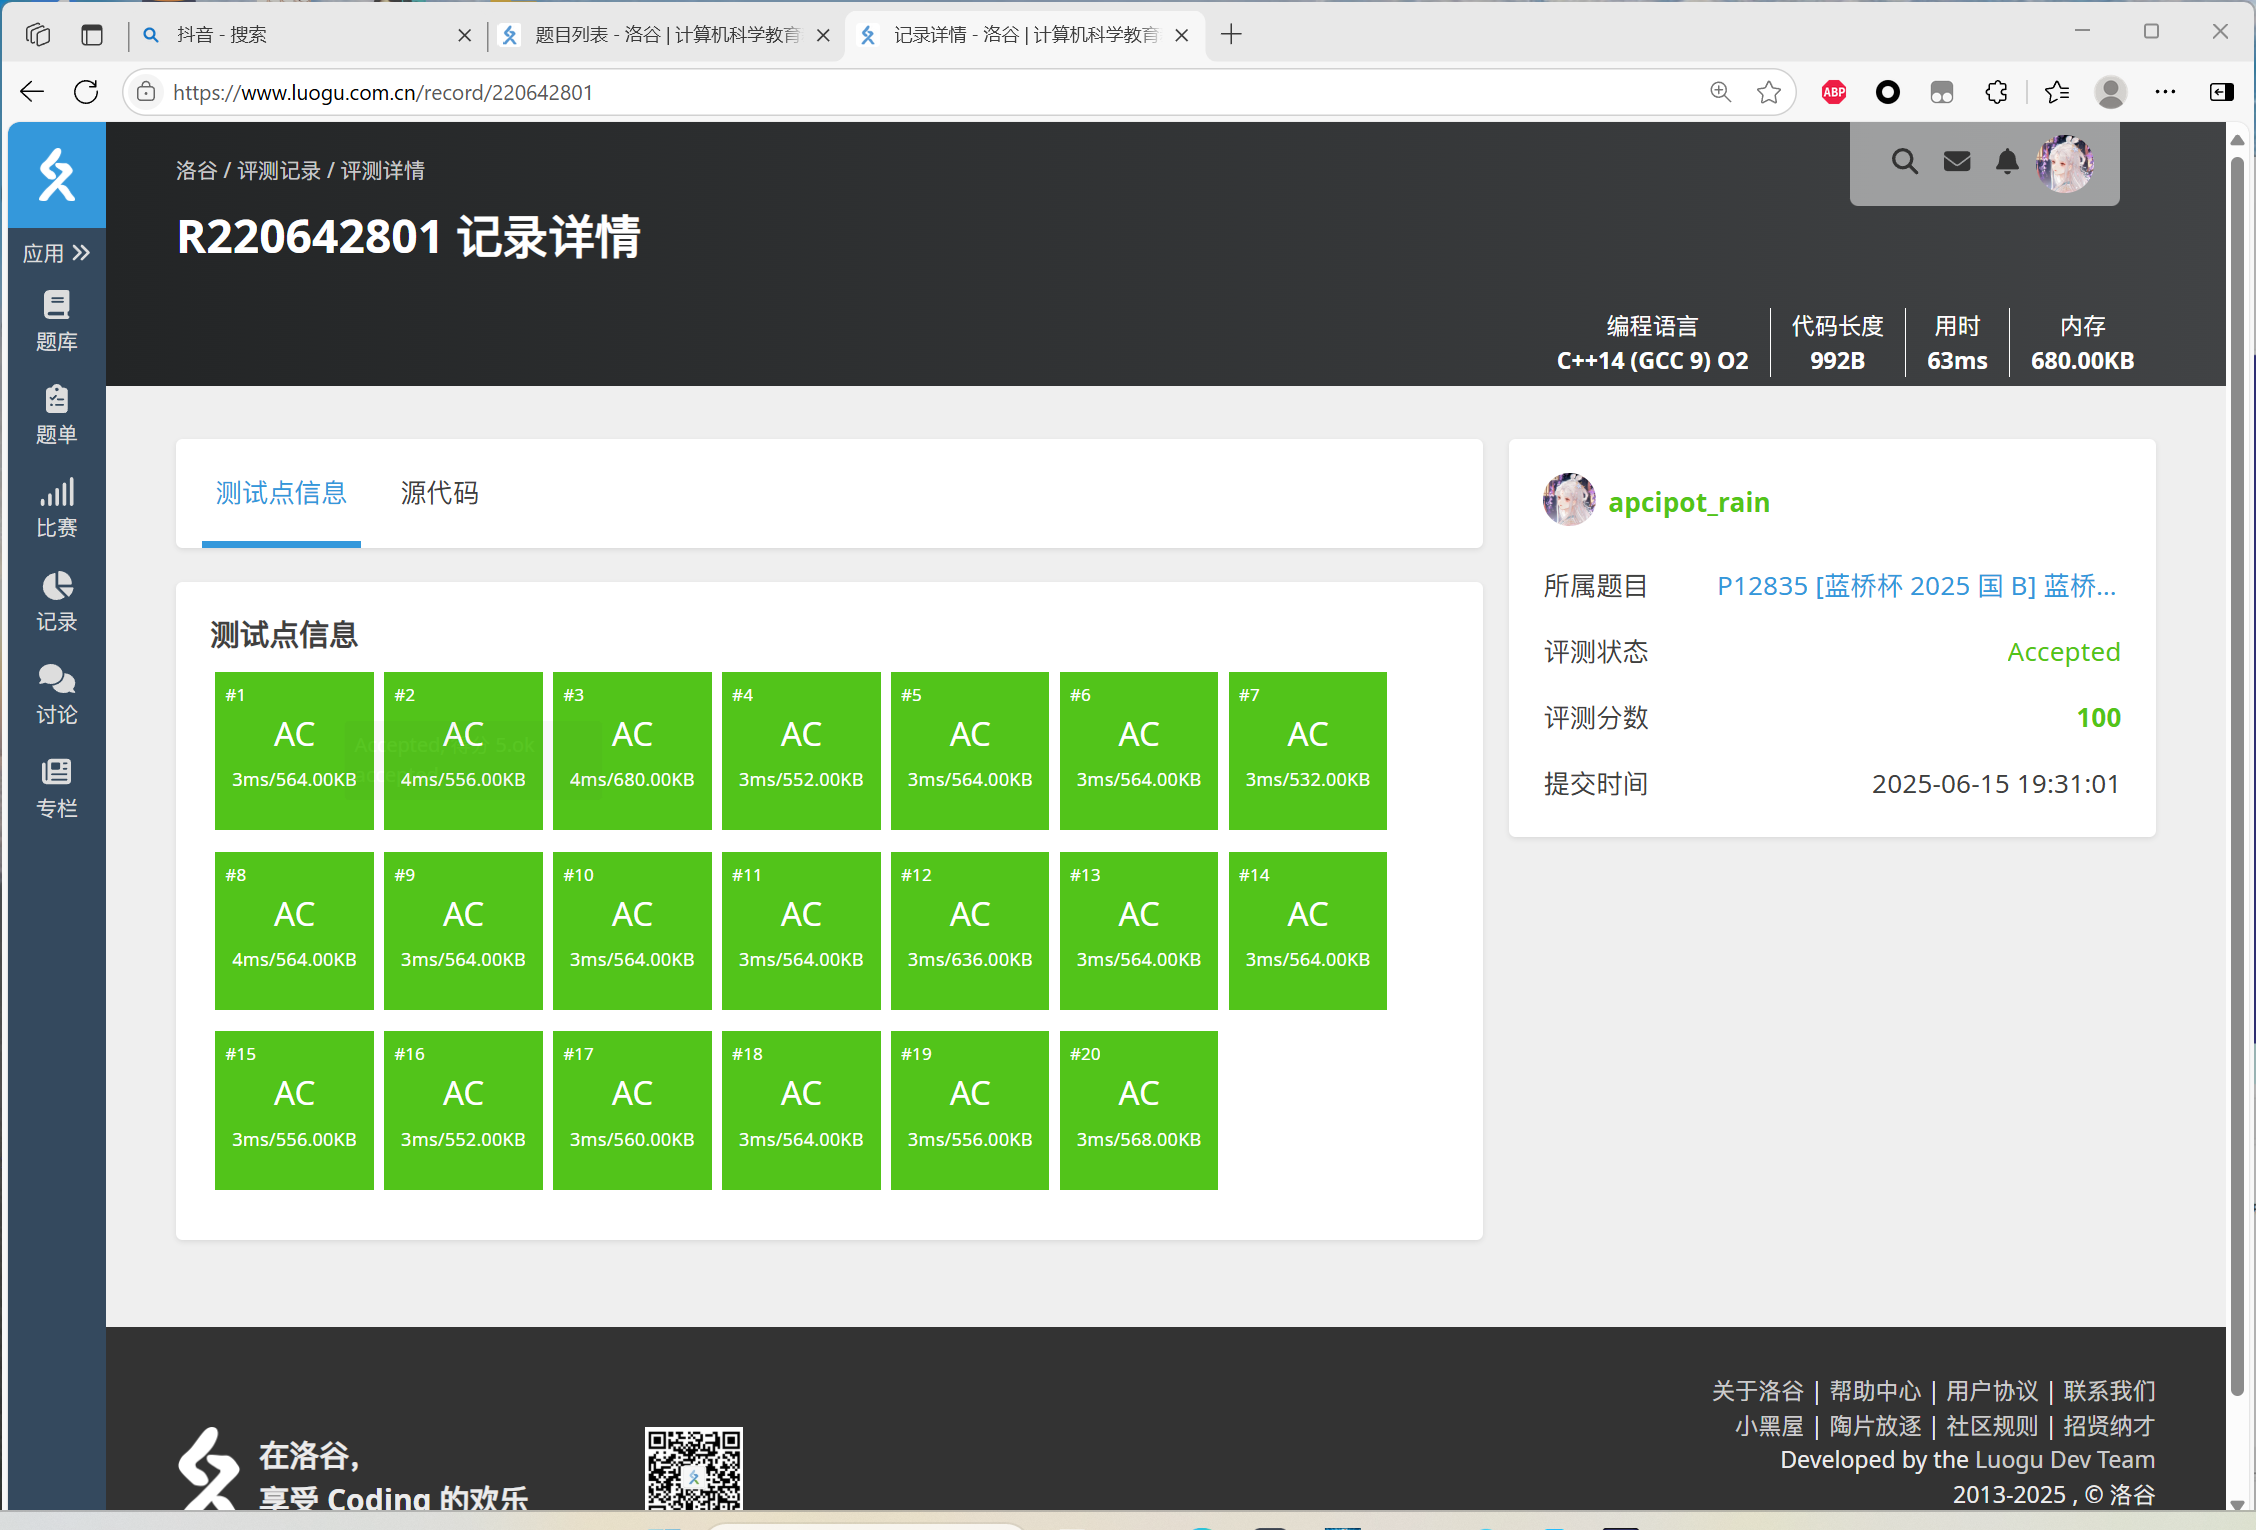Favorite this page with the star icon
The image size is (2256, 1530).
coord(1768,92)
